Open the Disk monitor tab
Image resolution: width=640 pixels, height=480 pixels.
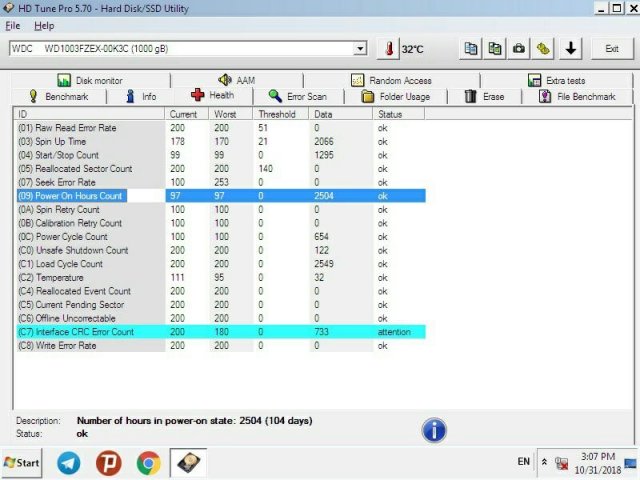pyautogui.click(x=88, y=81)
